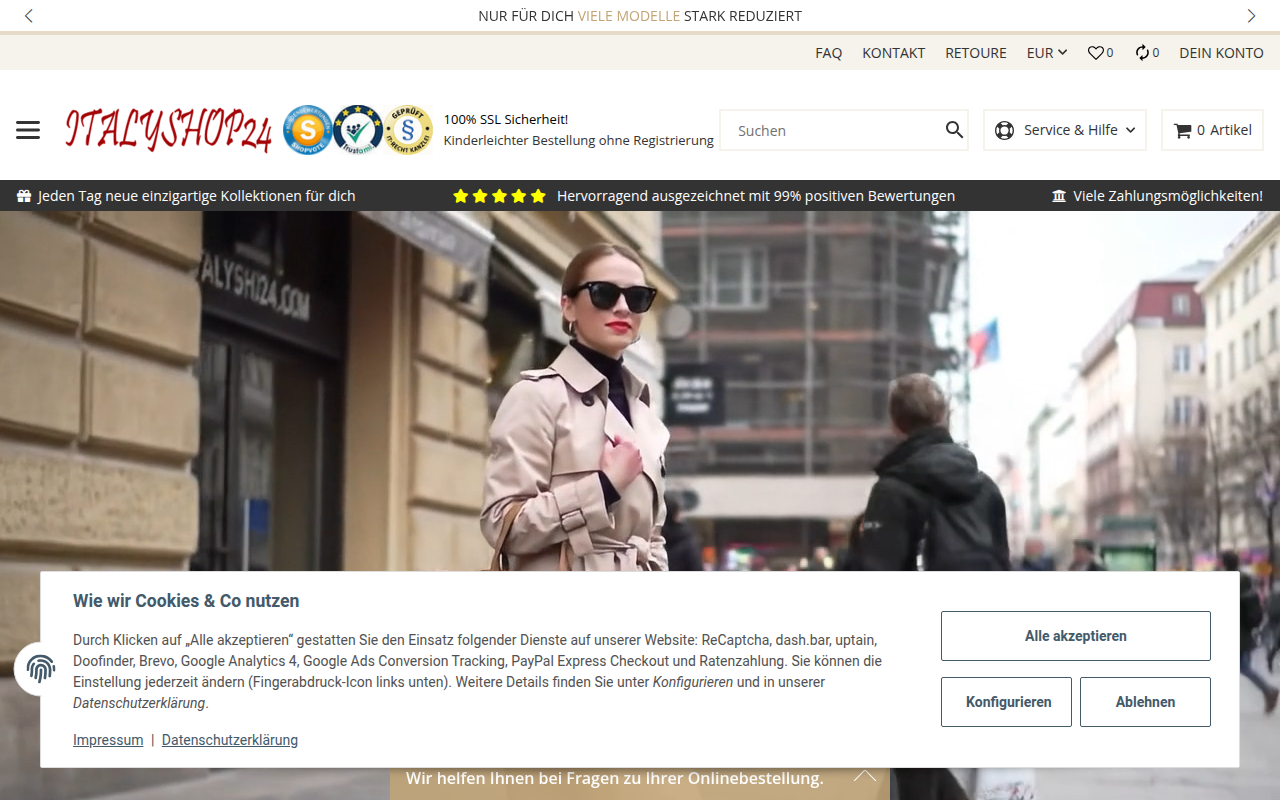Expand the Service & Hilfe dropdown

pyautogui.click(x=1065, y=130)
